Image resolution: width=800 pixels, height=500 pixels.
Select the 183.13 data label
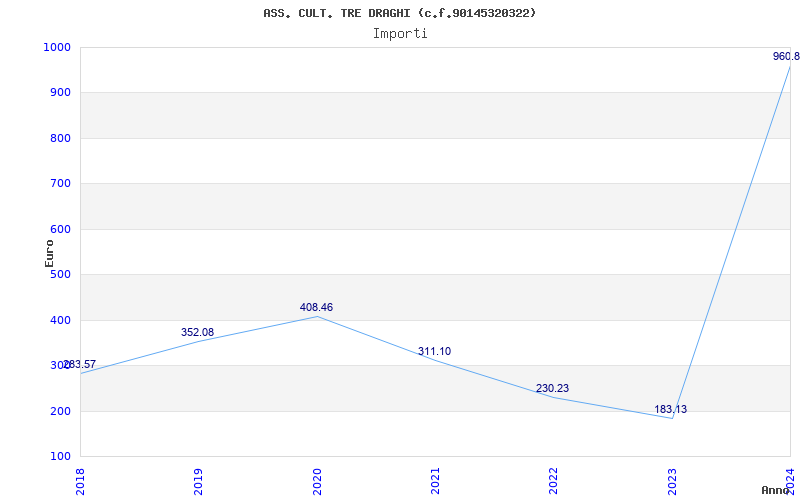[670, 409]
